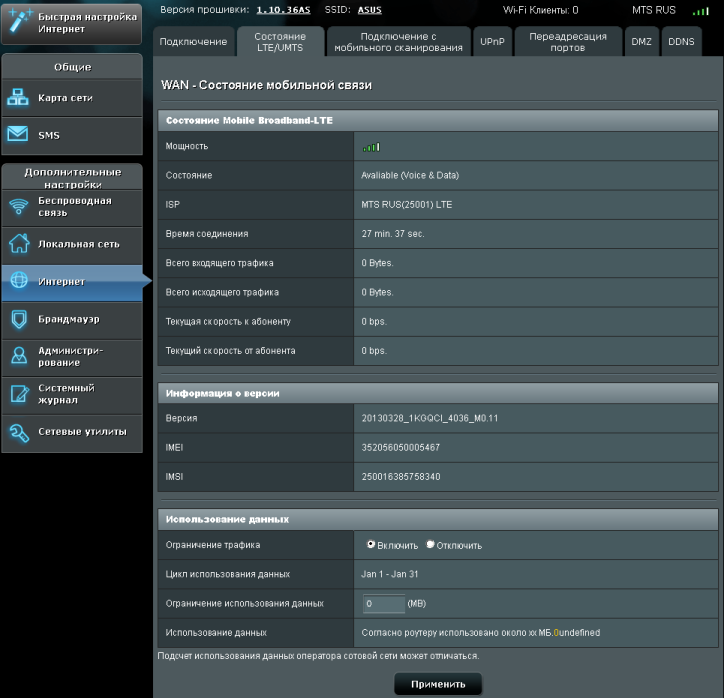Image resolution: width=724 pixels, height=698 pixels.
Task: Open the DDNS tab
Action: [x=681, y=42]
